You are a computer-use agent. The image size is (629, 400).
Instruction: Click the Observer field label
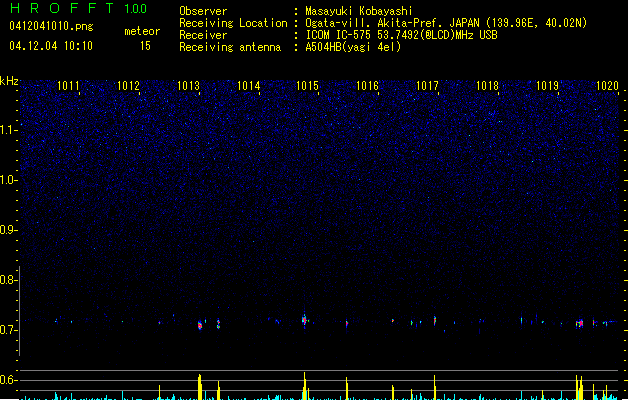pyautogui.click(x=203, y=11)
